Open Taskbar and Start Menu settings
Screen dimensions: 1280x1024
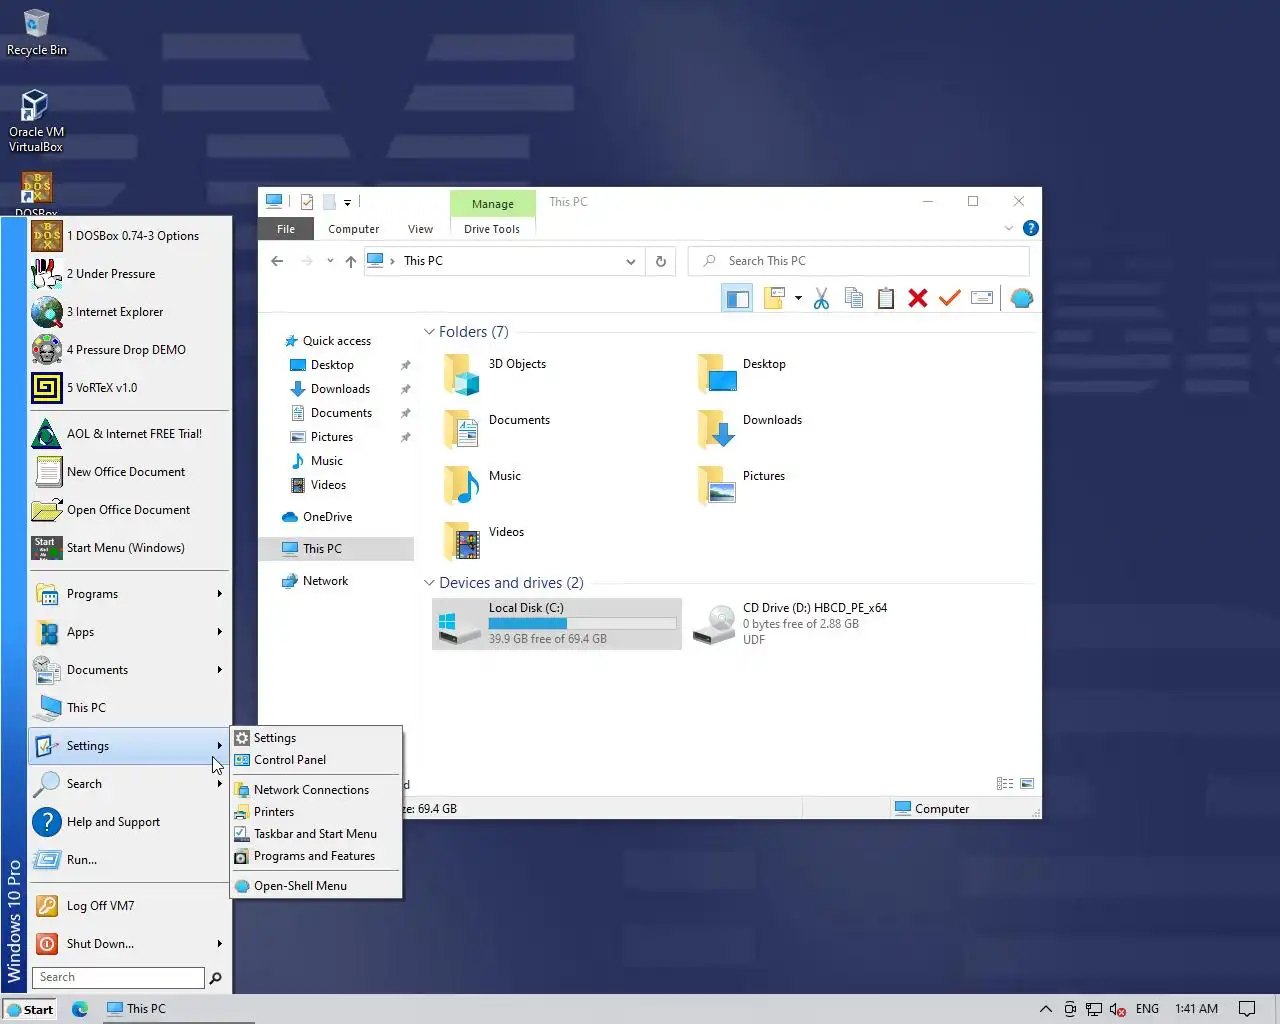point(316,834)
